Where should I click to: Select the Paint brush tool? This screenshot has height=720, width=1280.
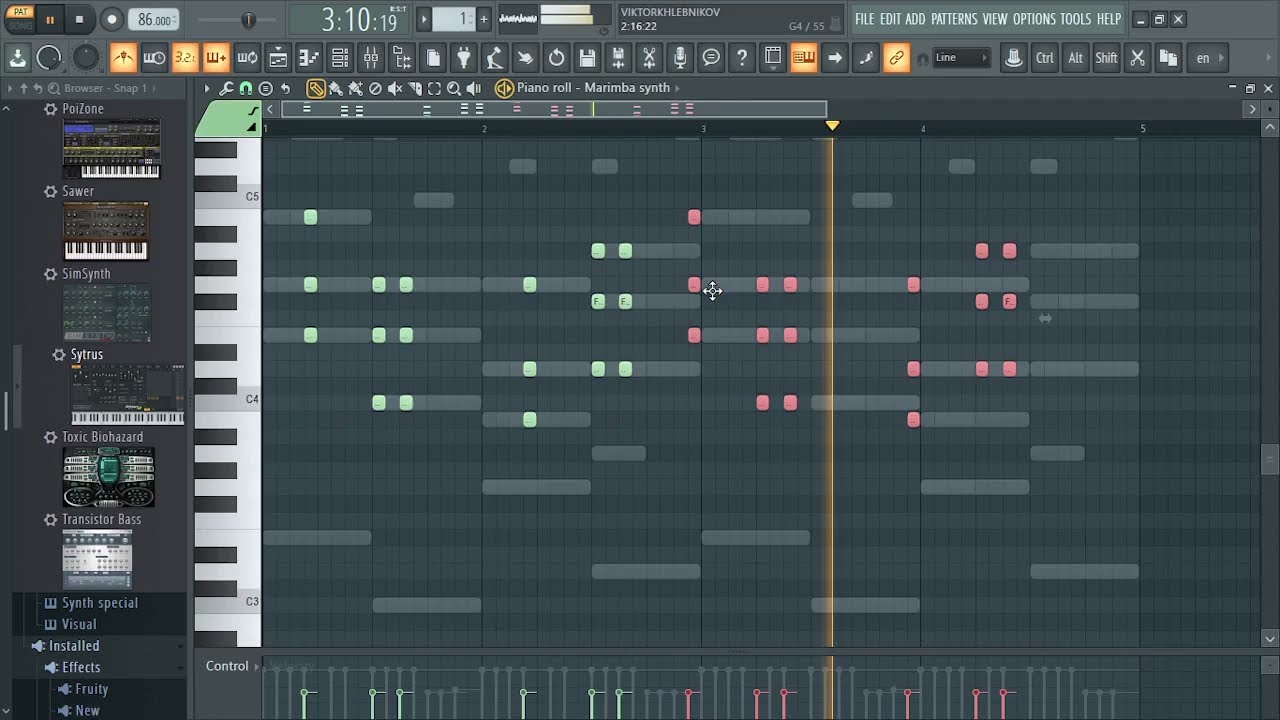click(335, 88)
